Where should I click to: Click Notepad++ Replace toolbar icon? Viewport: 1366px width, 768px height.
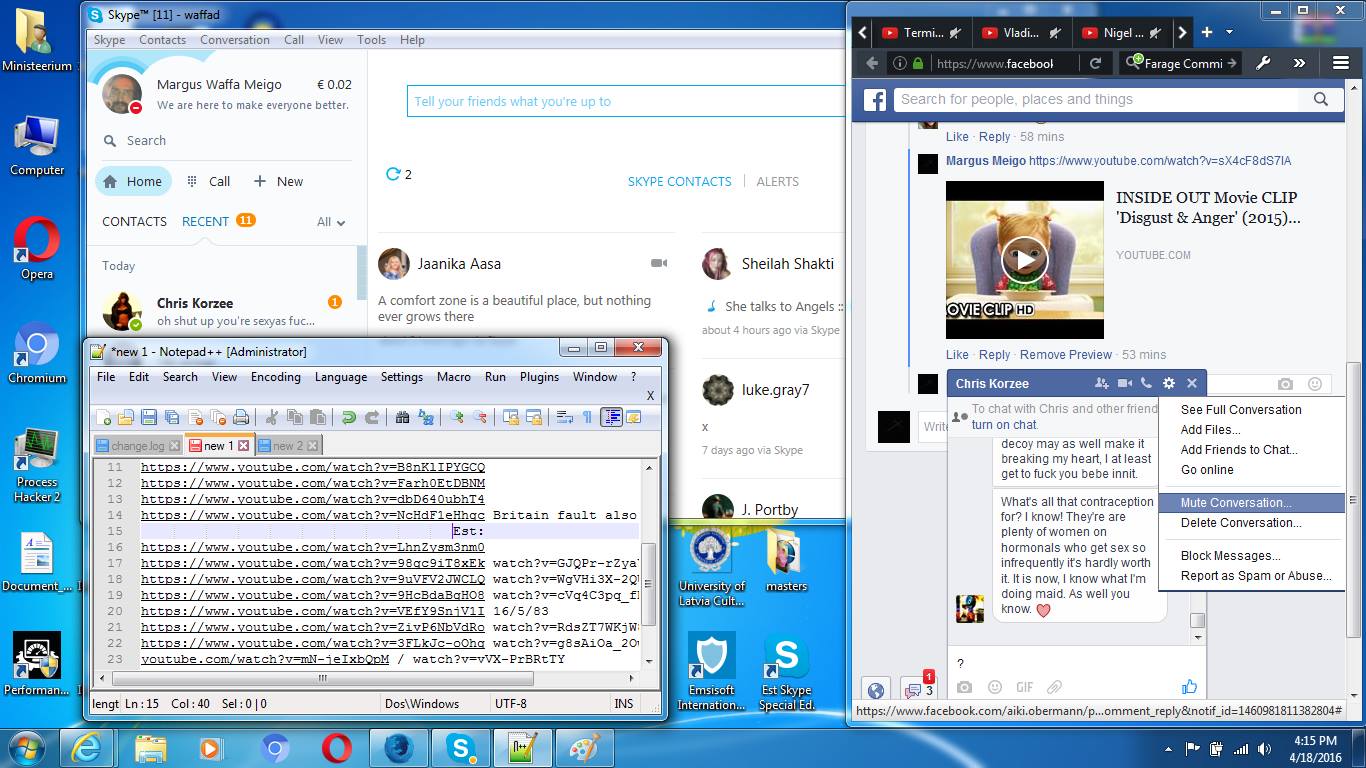pyautogui.click(x=426, y=417)
